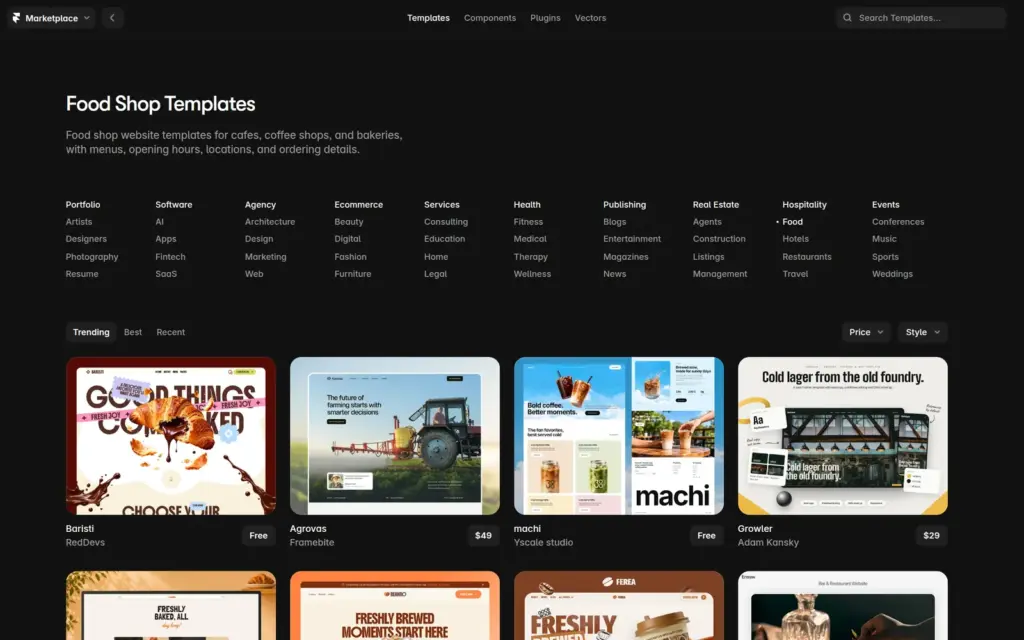Open the Architecture category link
The image size is (1024, 640).
(270, 221)
